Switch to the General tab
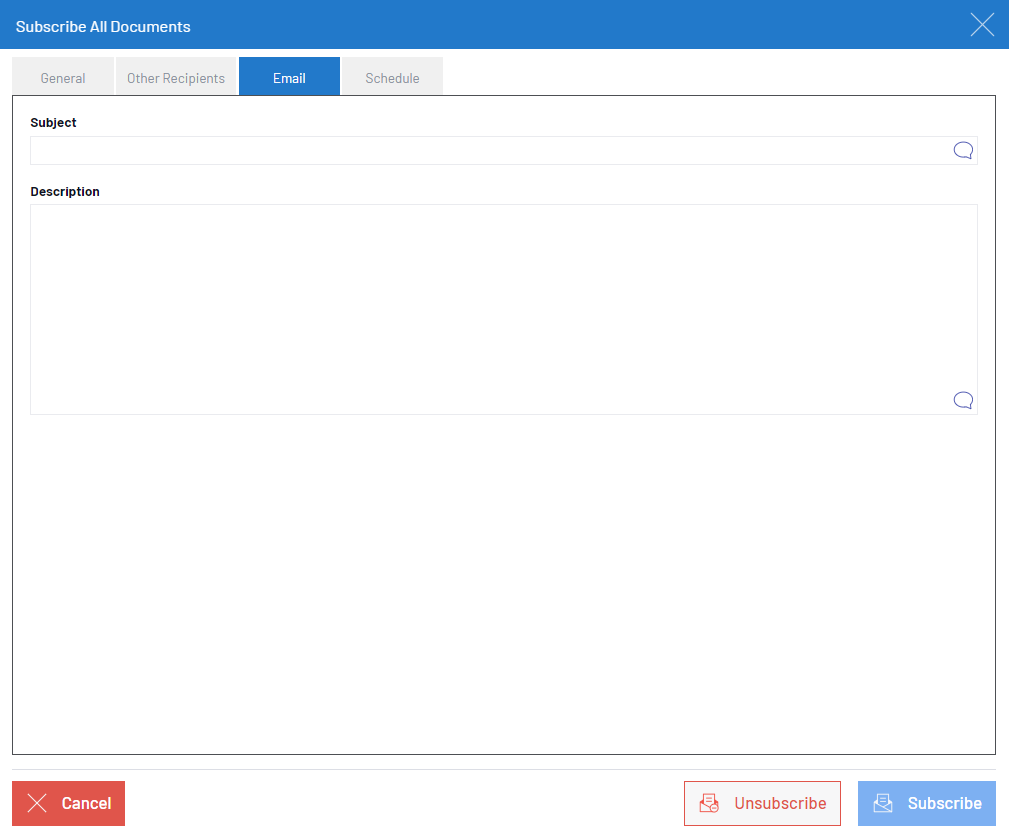This screenshot has width=1009, height=835. pyautogui.click(x=63, y=78)
